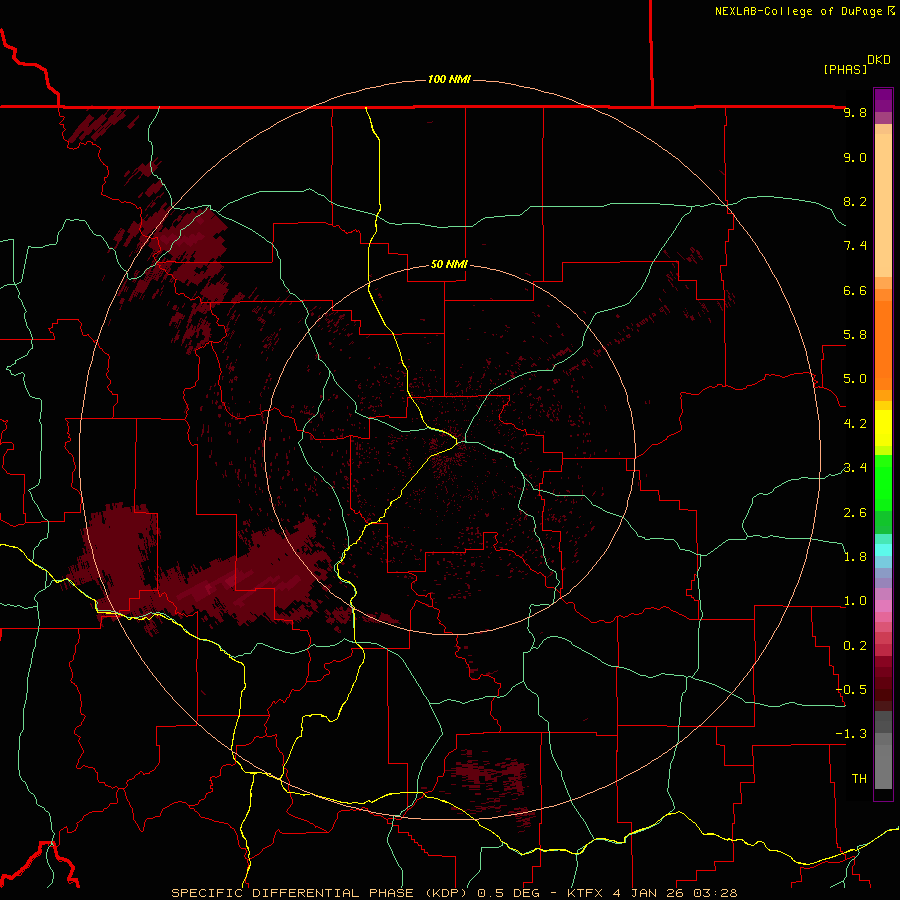
Task: Click the 5.8 value on the scale
Action: pos(855,335)
